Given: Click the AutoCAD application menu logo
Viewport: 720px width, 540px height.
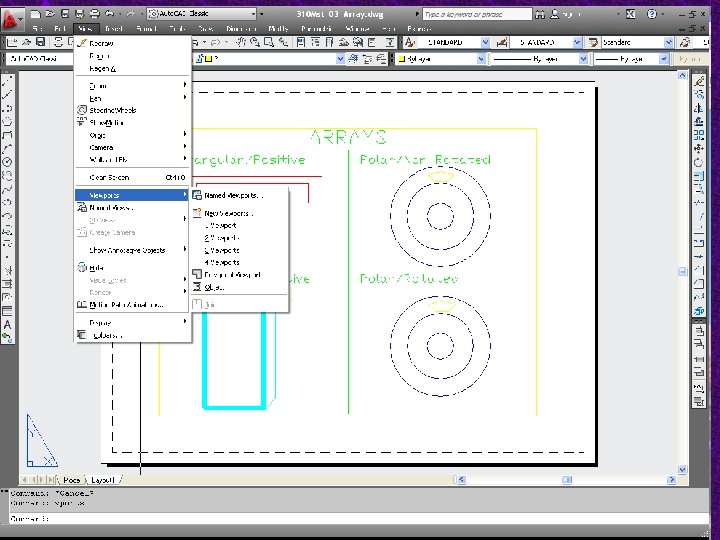Looking at the screenshot, I should point(13,18).
